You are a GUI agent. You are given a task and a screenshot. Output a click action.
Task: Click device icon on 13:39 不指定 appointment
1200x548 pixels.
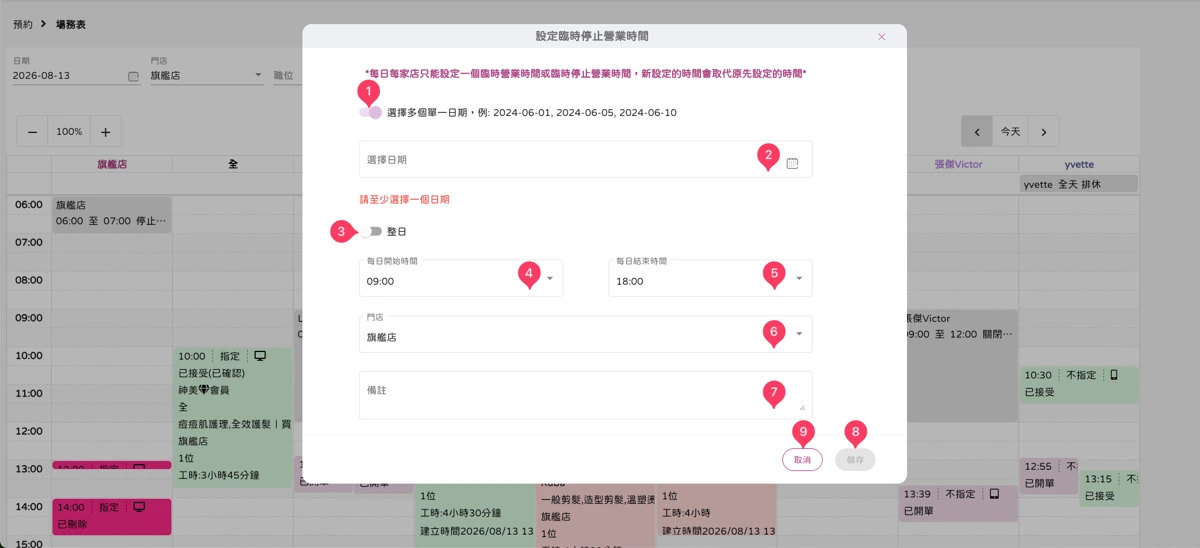click(x=994, y=494)
